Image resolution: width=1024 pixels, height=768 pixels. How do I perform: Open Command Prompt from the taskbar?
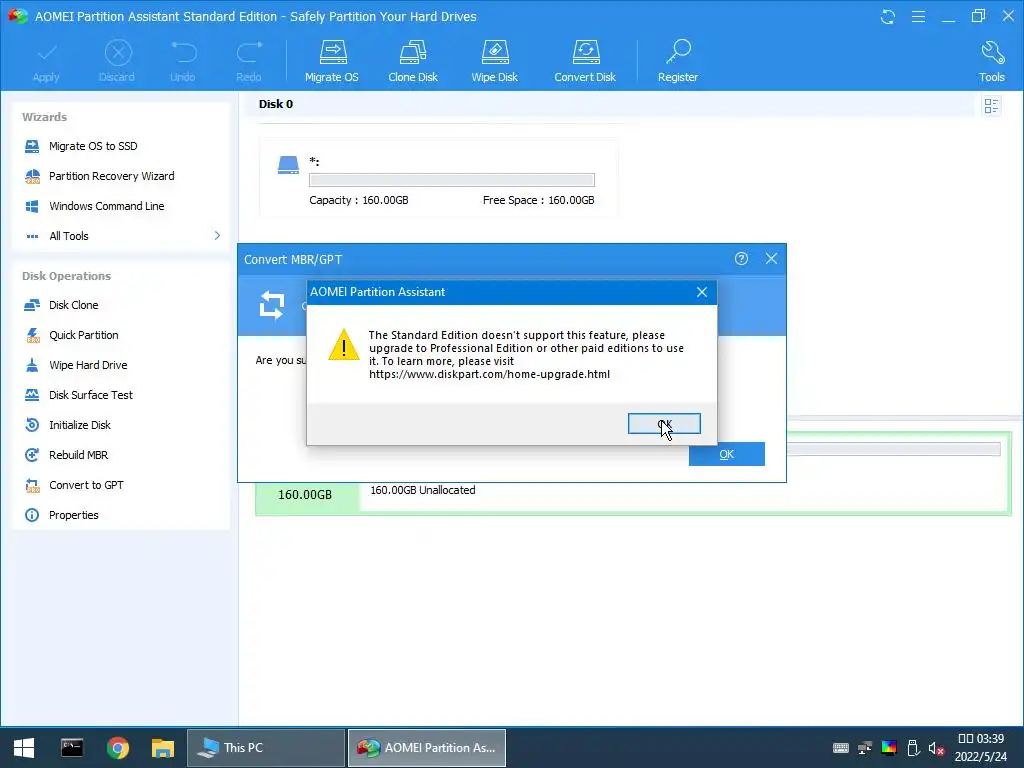click(x=72, y=748)
